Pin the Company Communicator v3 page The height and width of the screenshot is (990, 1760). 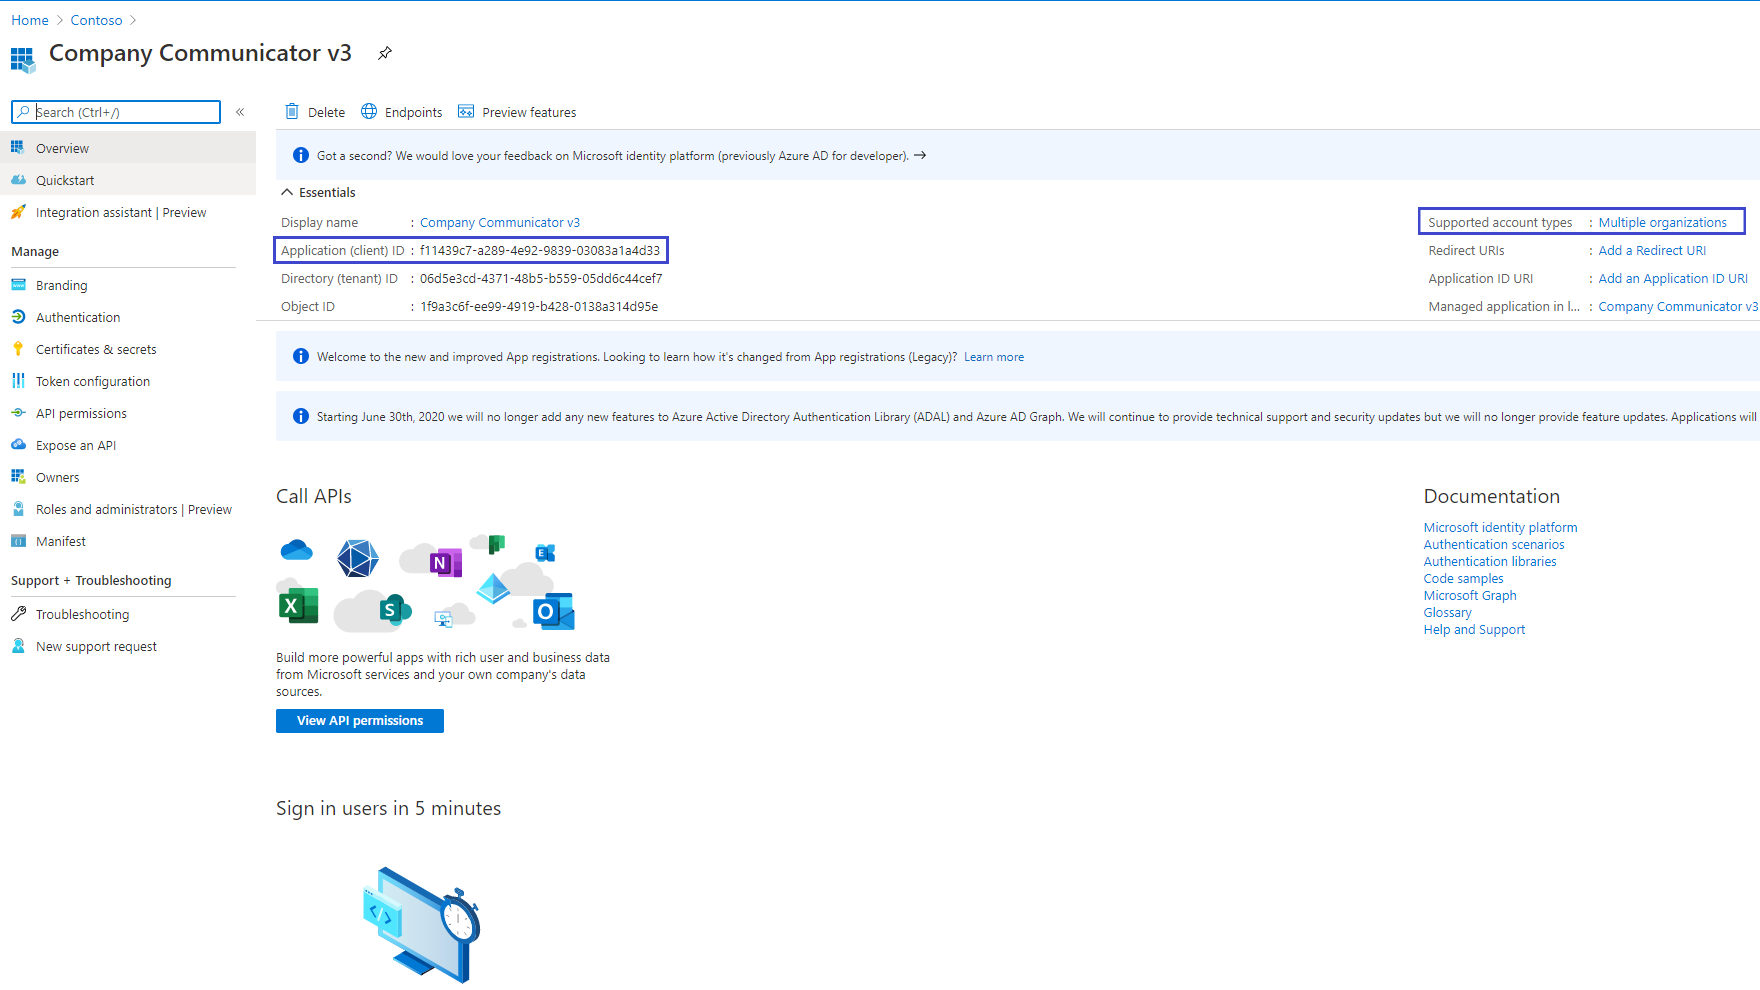pos(385,53)
